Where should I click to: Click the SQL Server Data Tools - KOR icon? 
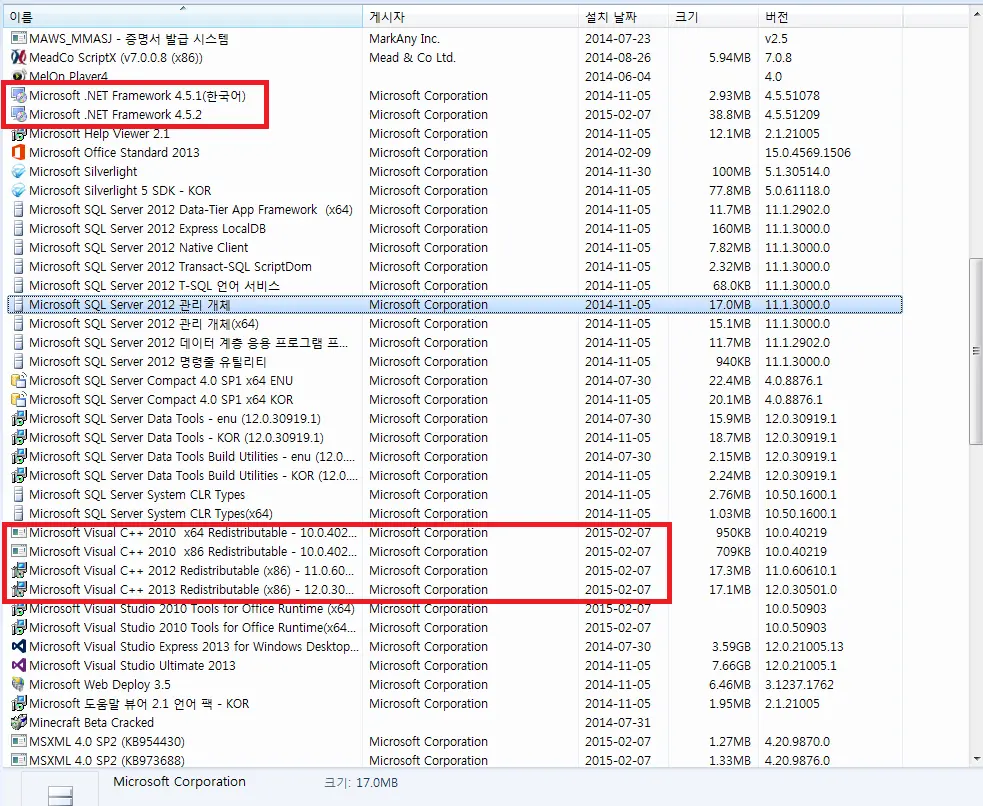19,437
